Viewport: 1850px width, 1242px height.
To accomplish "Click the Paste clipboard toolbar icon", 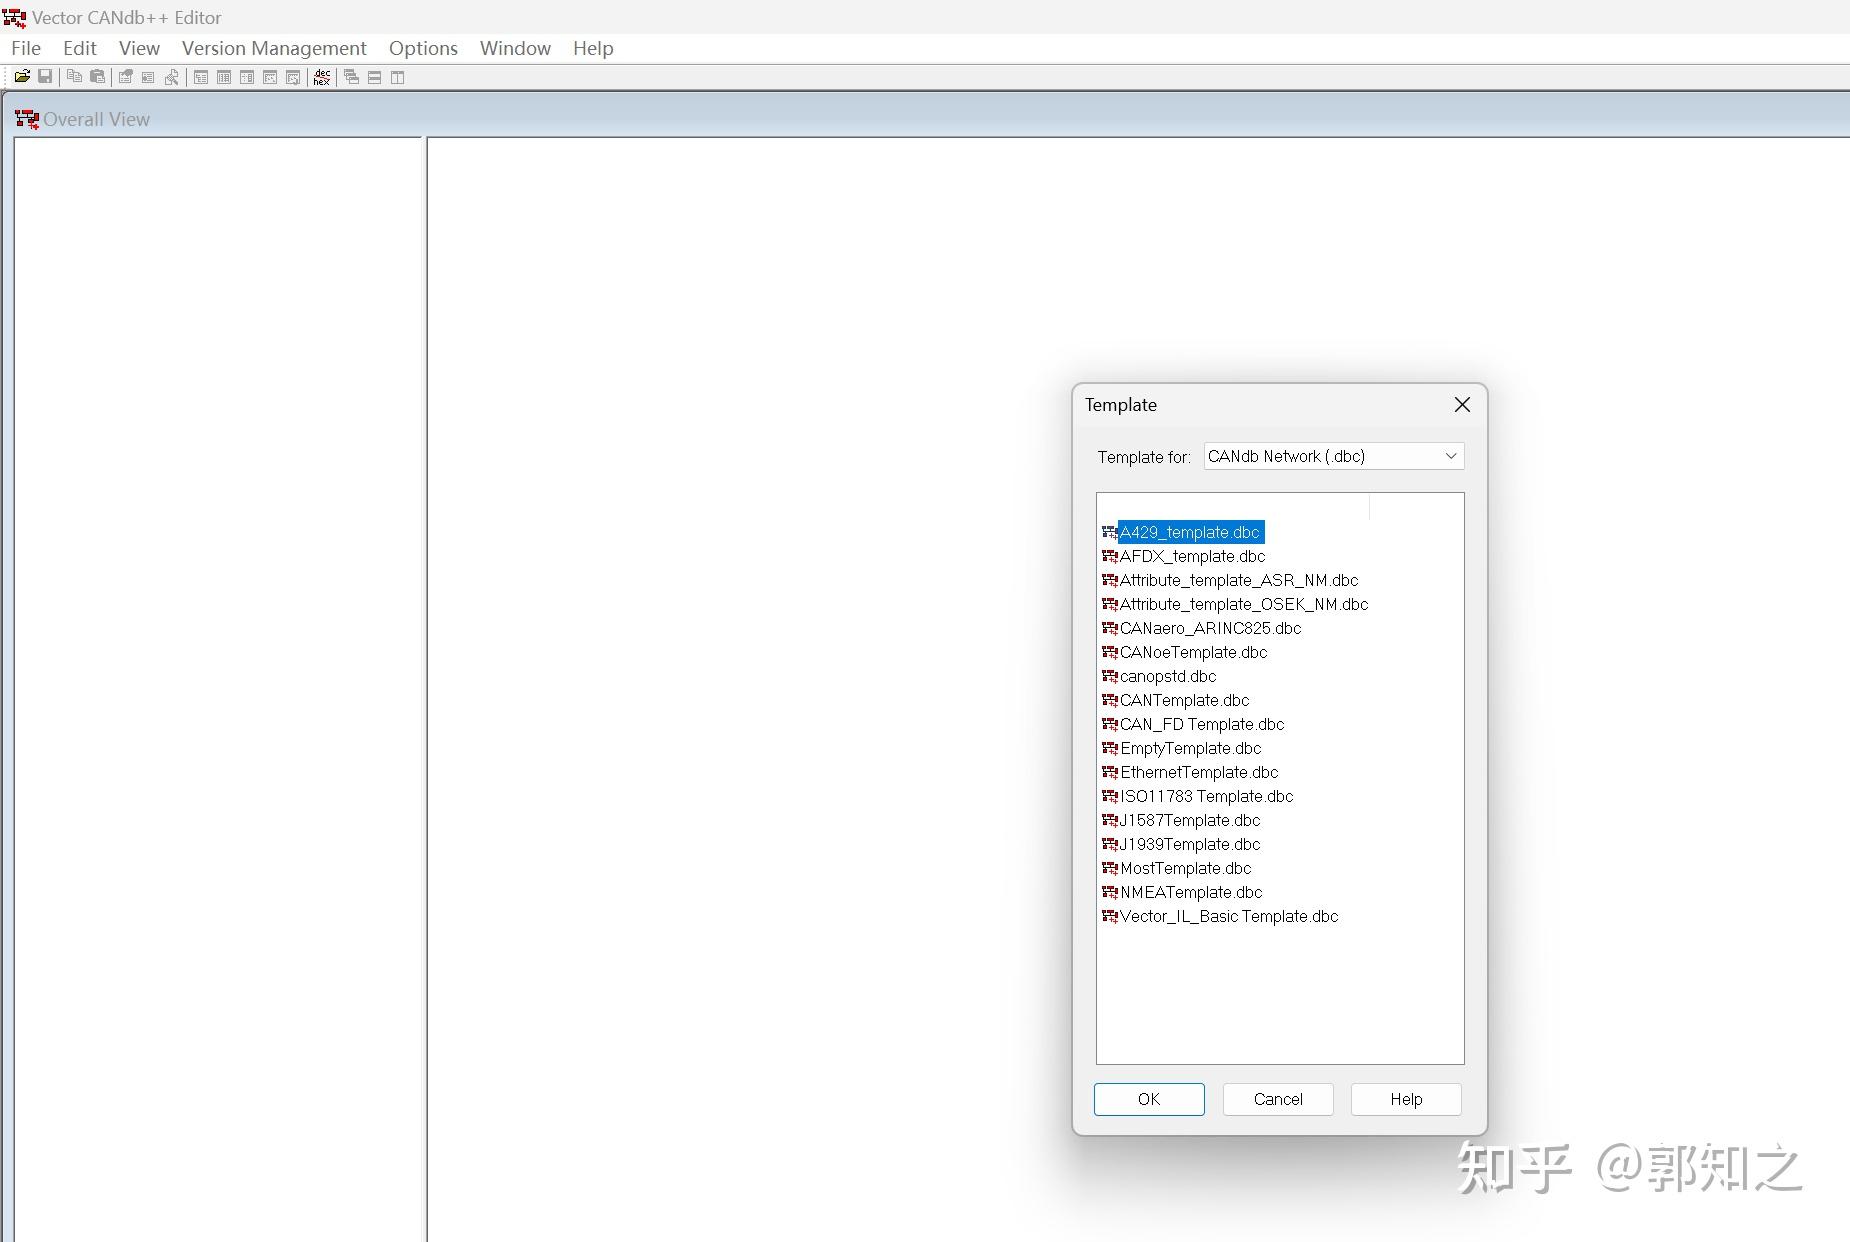I will pyautogui.click(x=97, y=77).
